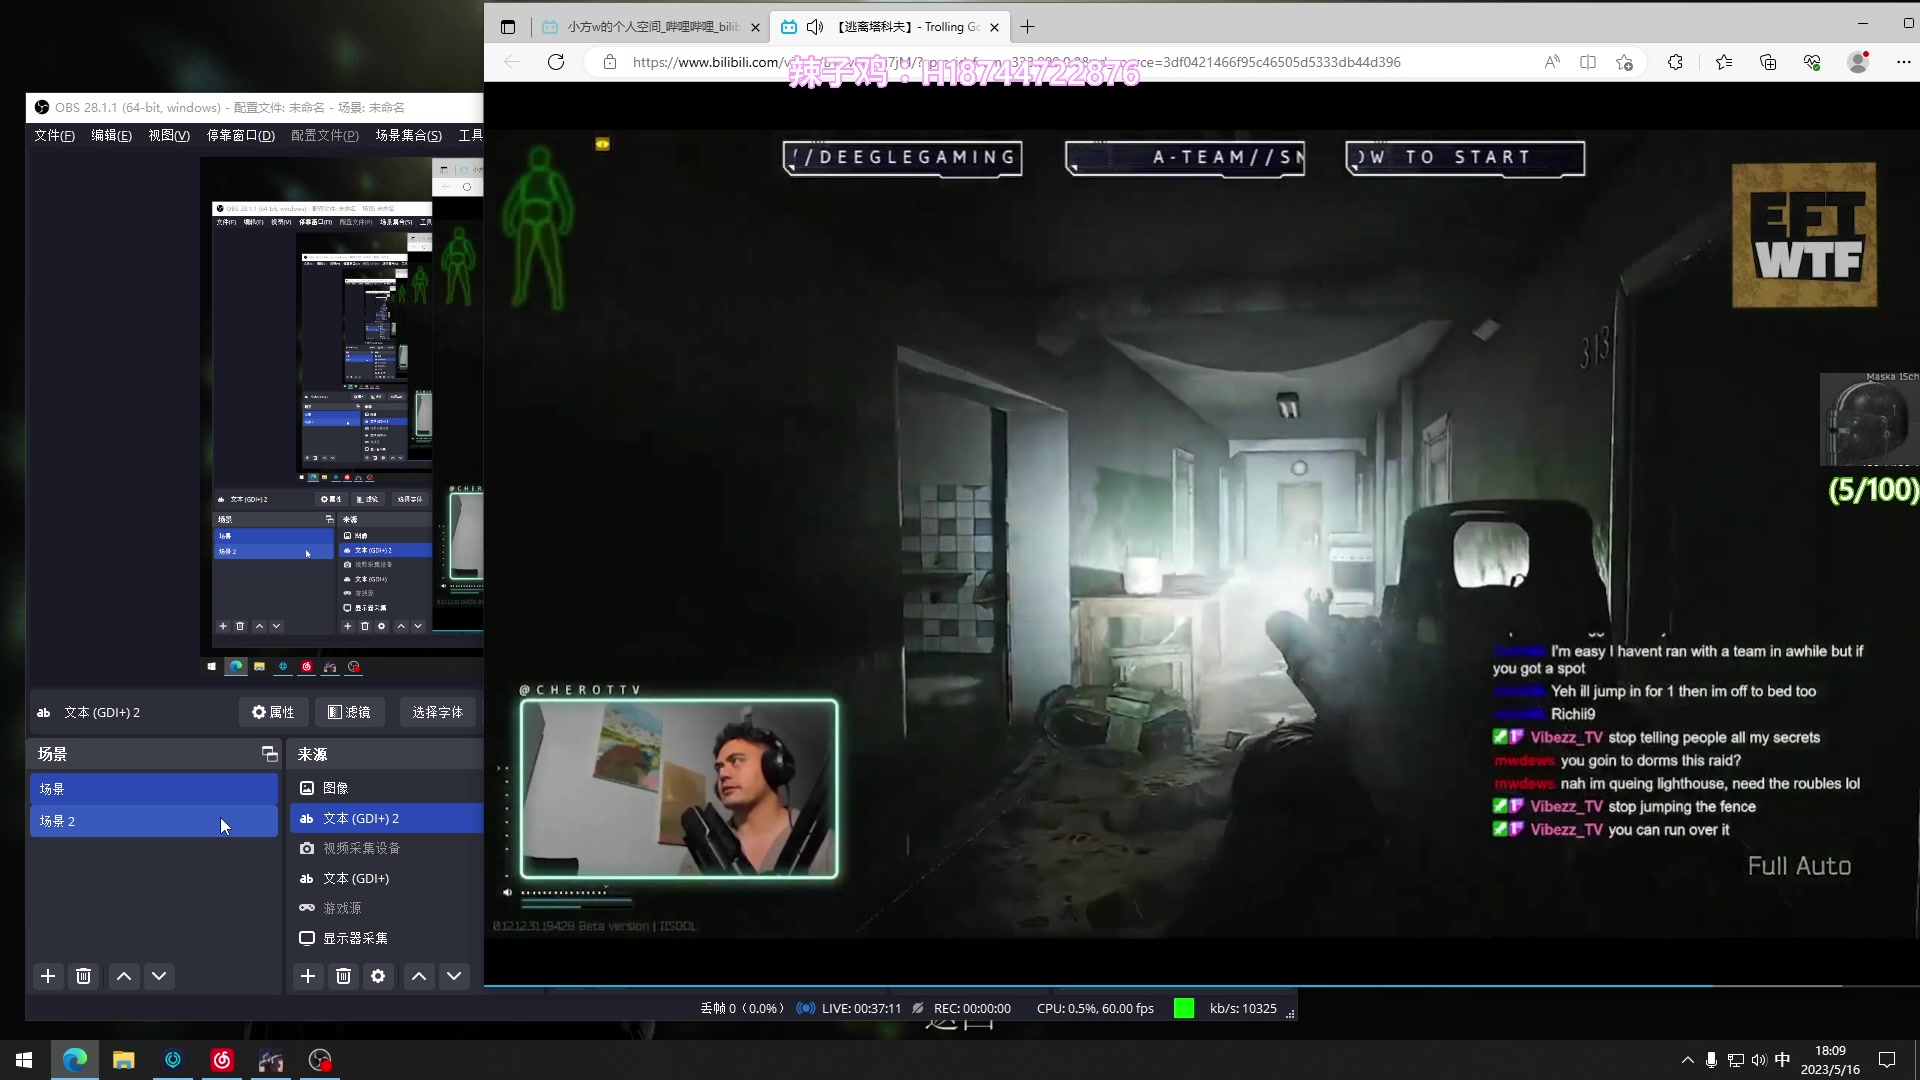The height and width of the screenshot is (1080, 1920).
Task: Mute the audio-playing tab via speaker icon
Action: tap(815, 27)
